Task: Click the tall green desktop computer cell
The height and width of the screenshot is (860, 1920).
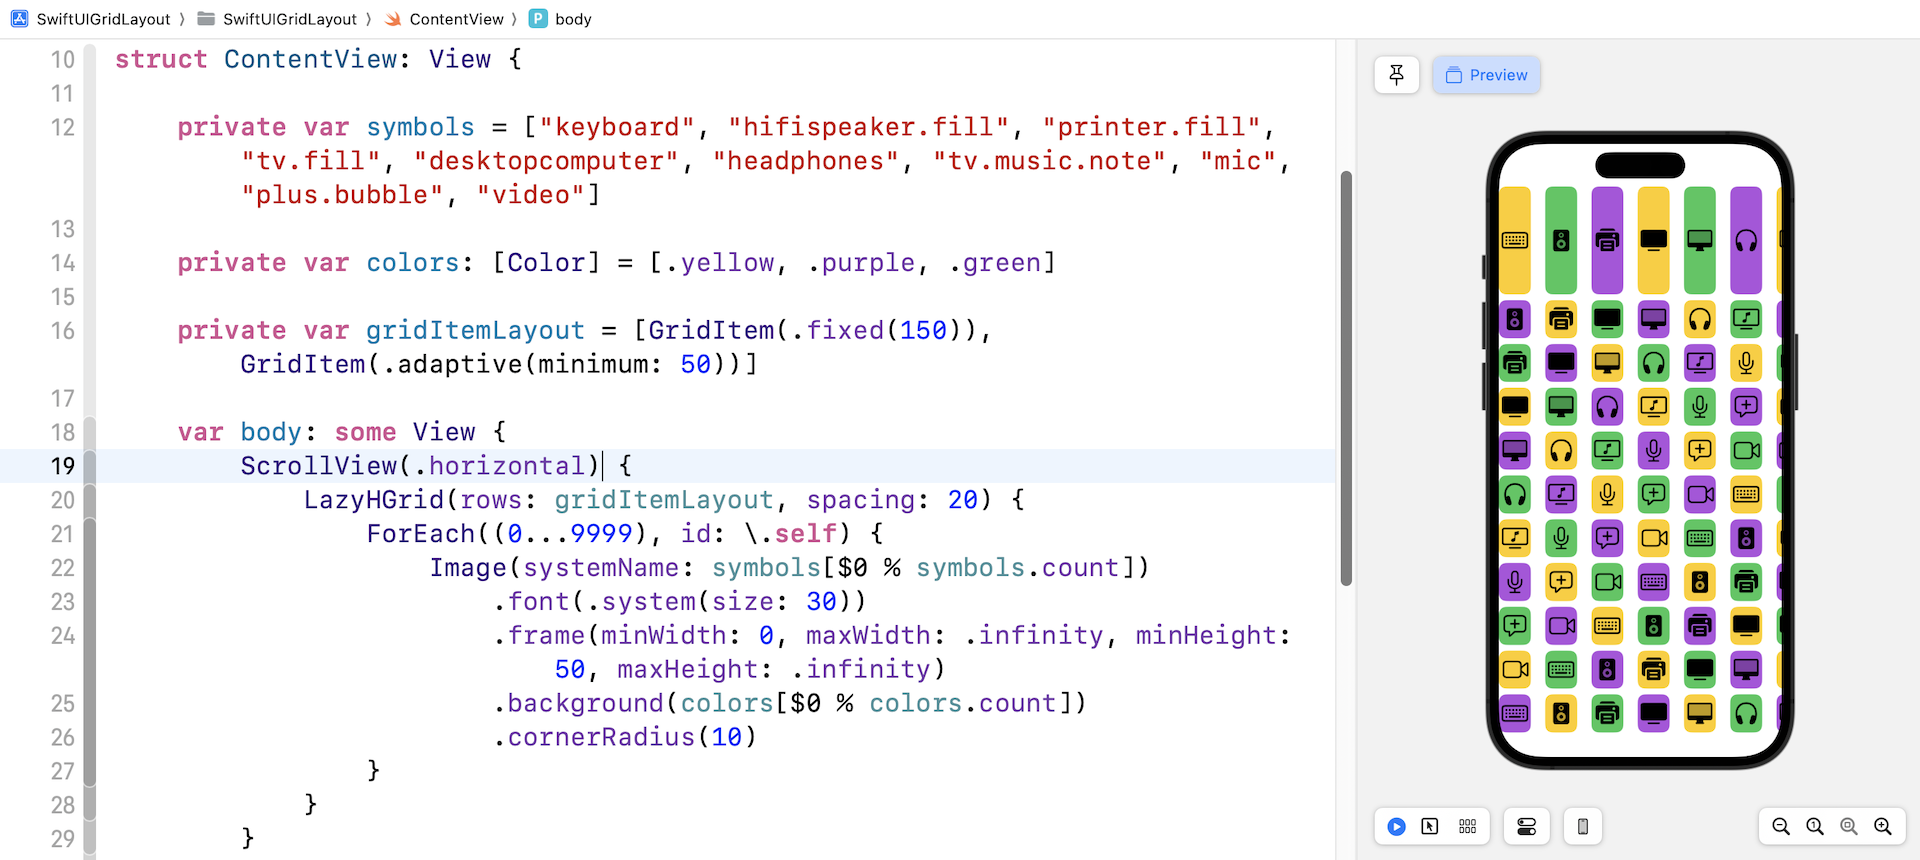Action: coord(1700,240)
